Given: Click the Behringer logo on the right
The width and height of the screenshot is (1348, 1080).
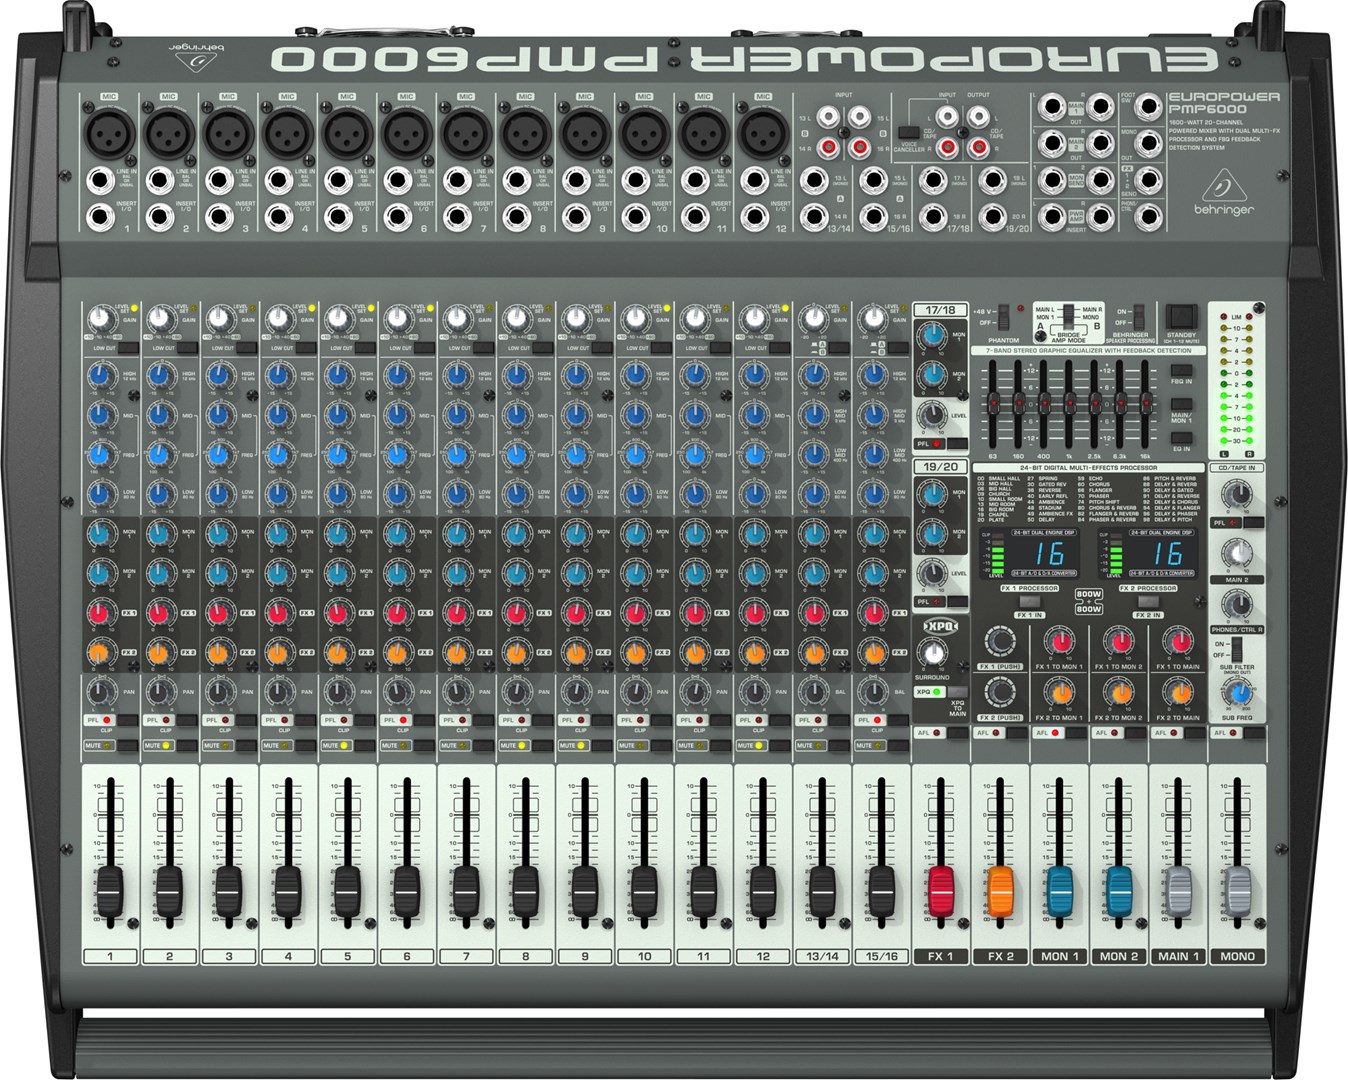Looking at the screenshot, I should pos(1223,196).
